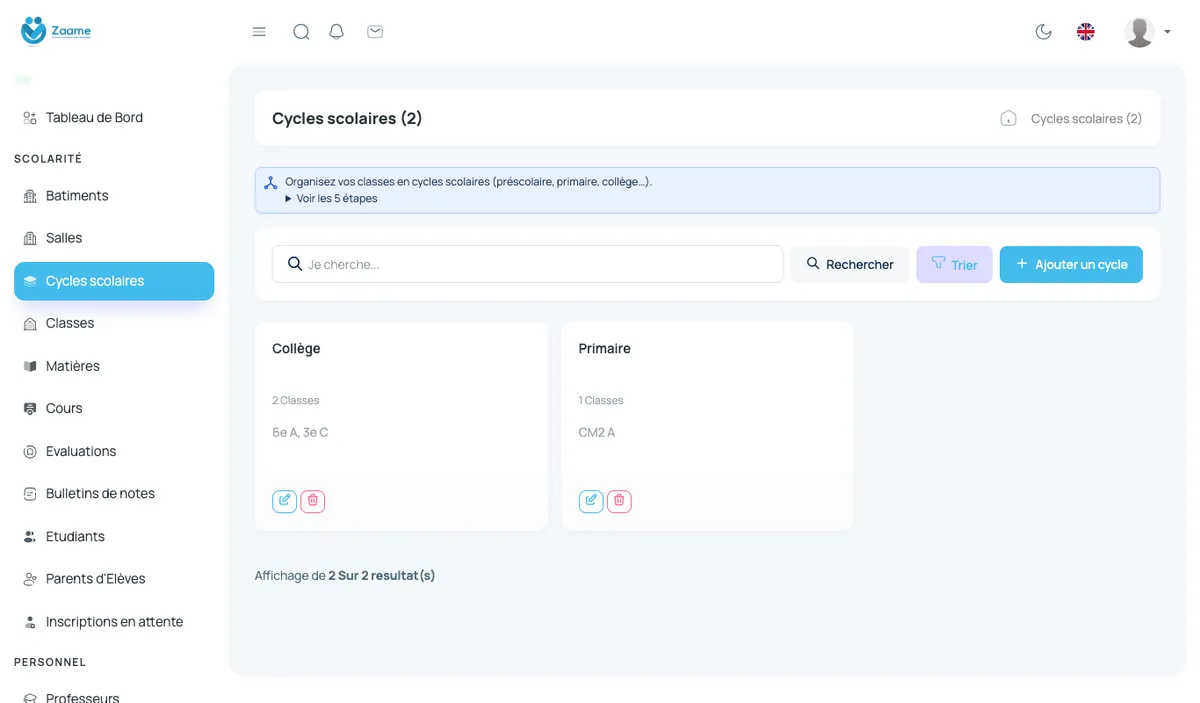The image size is (1200, 703).
Task: Delete the Primaire cycle
Action: pos(619,501)
